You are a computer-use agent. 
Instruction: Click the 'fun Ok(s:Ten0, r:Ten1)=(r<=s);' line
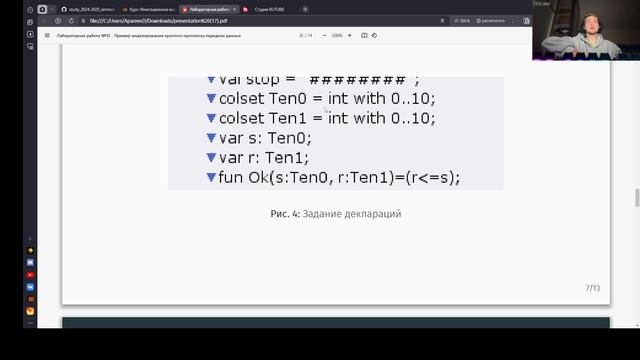point(340,178)
